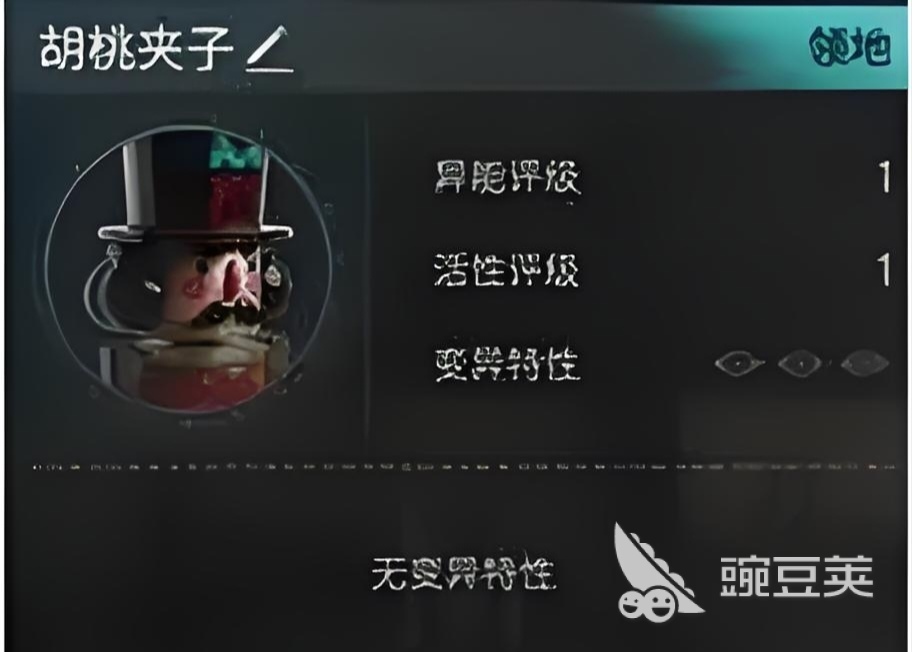Viewport: 912px width, 652px height.
Task: Toggle the middle mutation eye slot
Action: [800, 364]
